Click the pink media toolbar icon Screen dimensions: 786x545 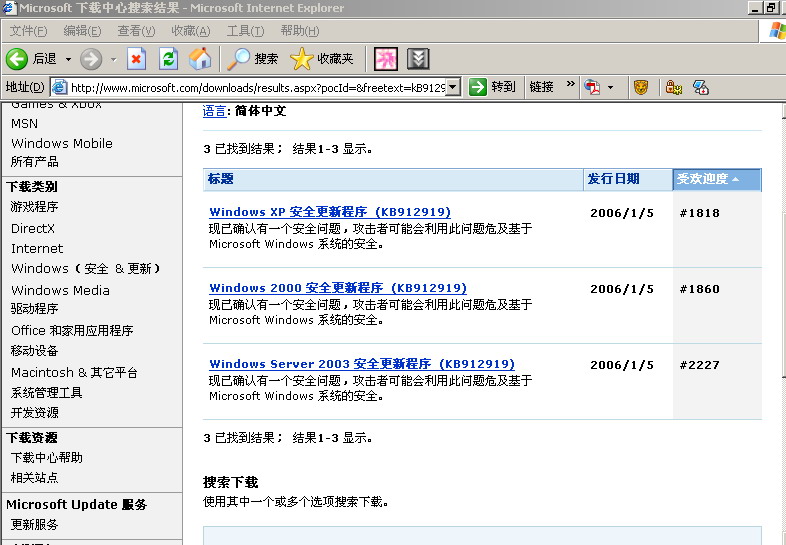pyautogui.click(x=386, y=59)
